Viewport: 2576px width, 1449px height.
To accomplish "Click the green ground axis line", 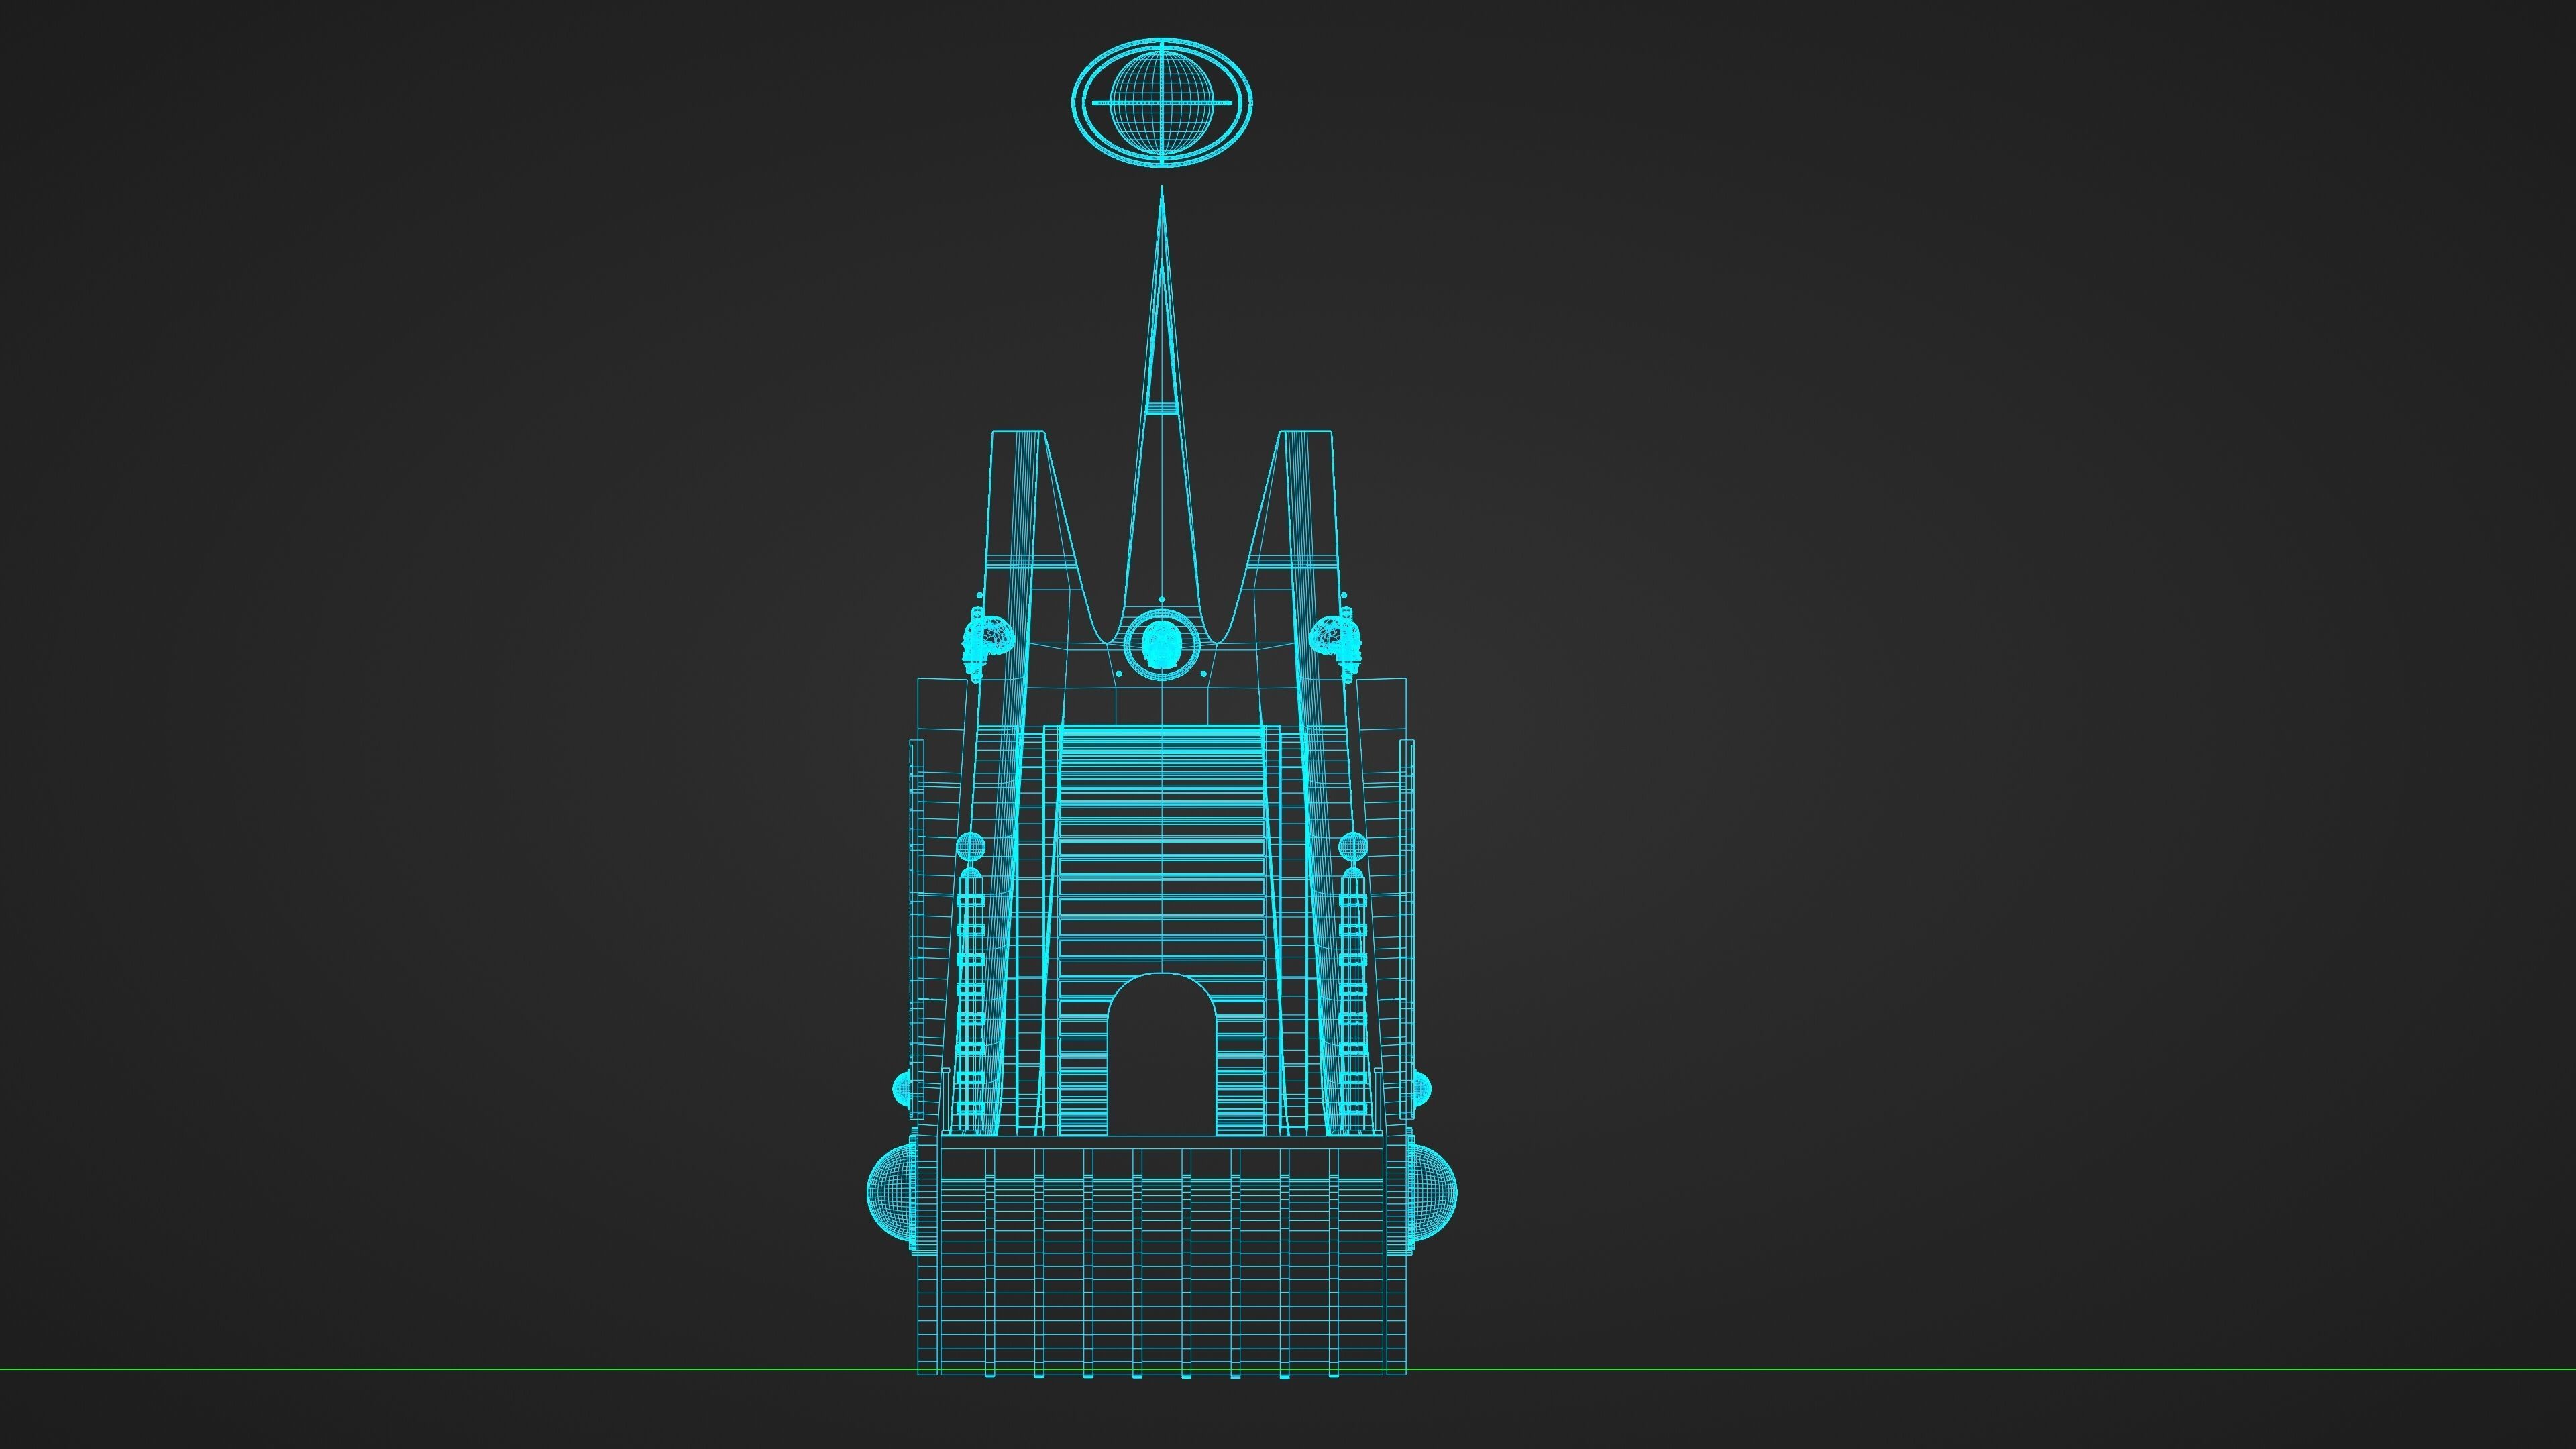I will pyautogui.click(x=400, y=1369).
